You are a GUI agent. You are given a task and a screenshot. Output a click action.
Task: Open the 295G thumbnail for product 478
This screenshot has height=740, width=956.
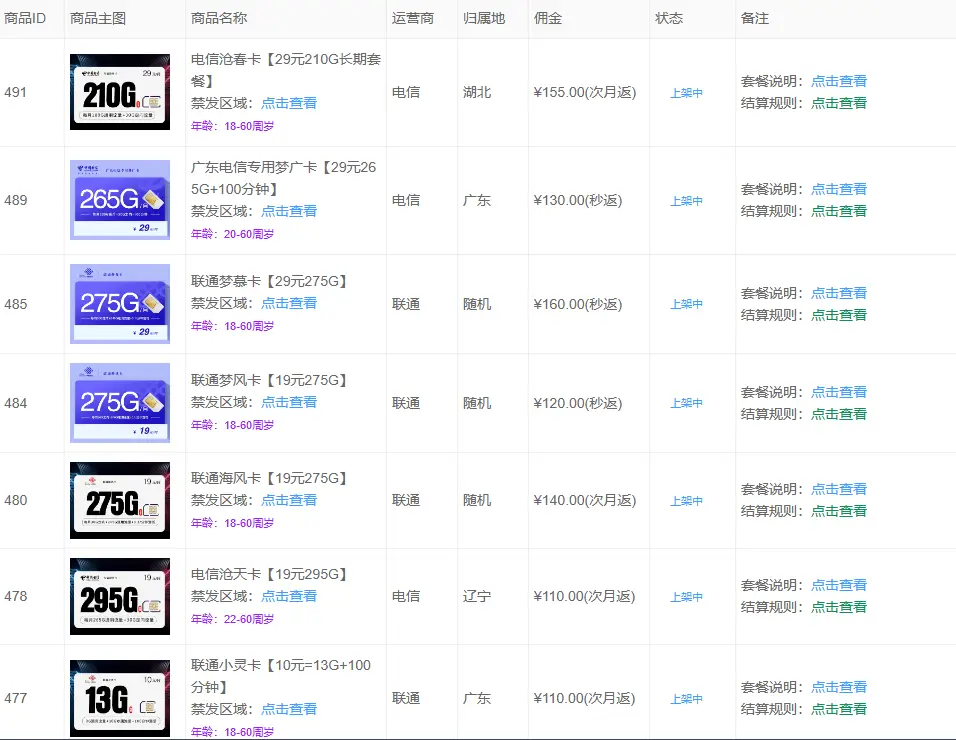[x=120, y=596]
